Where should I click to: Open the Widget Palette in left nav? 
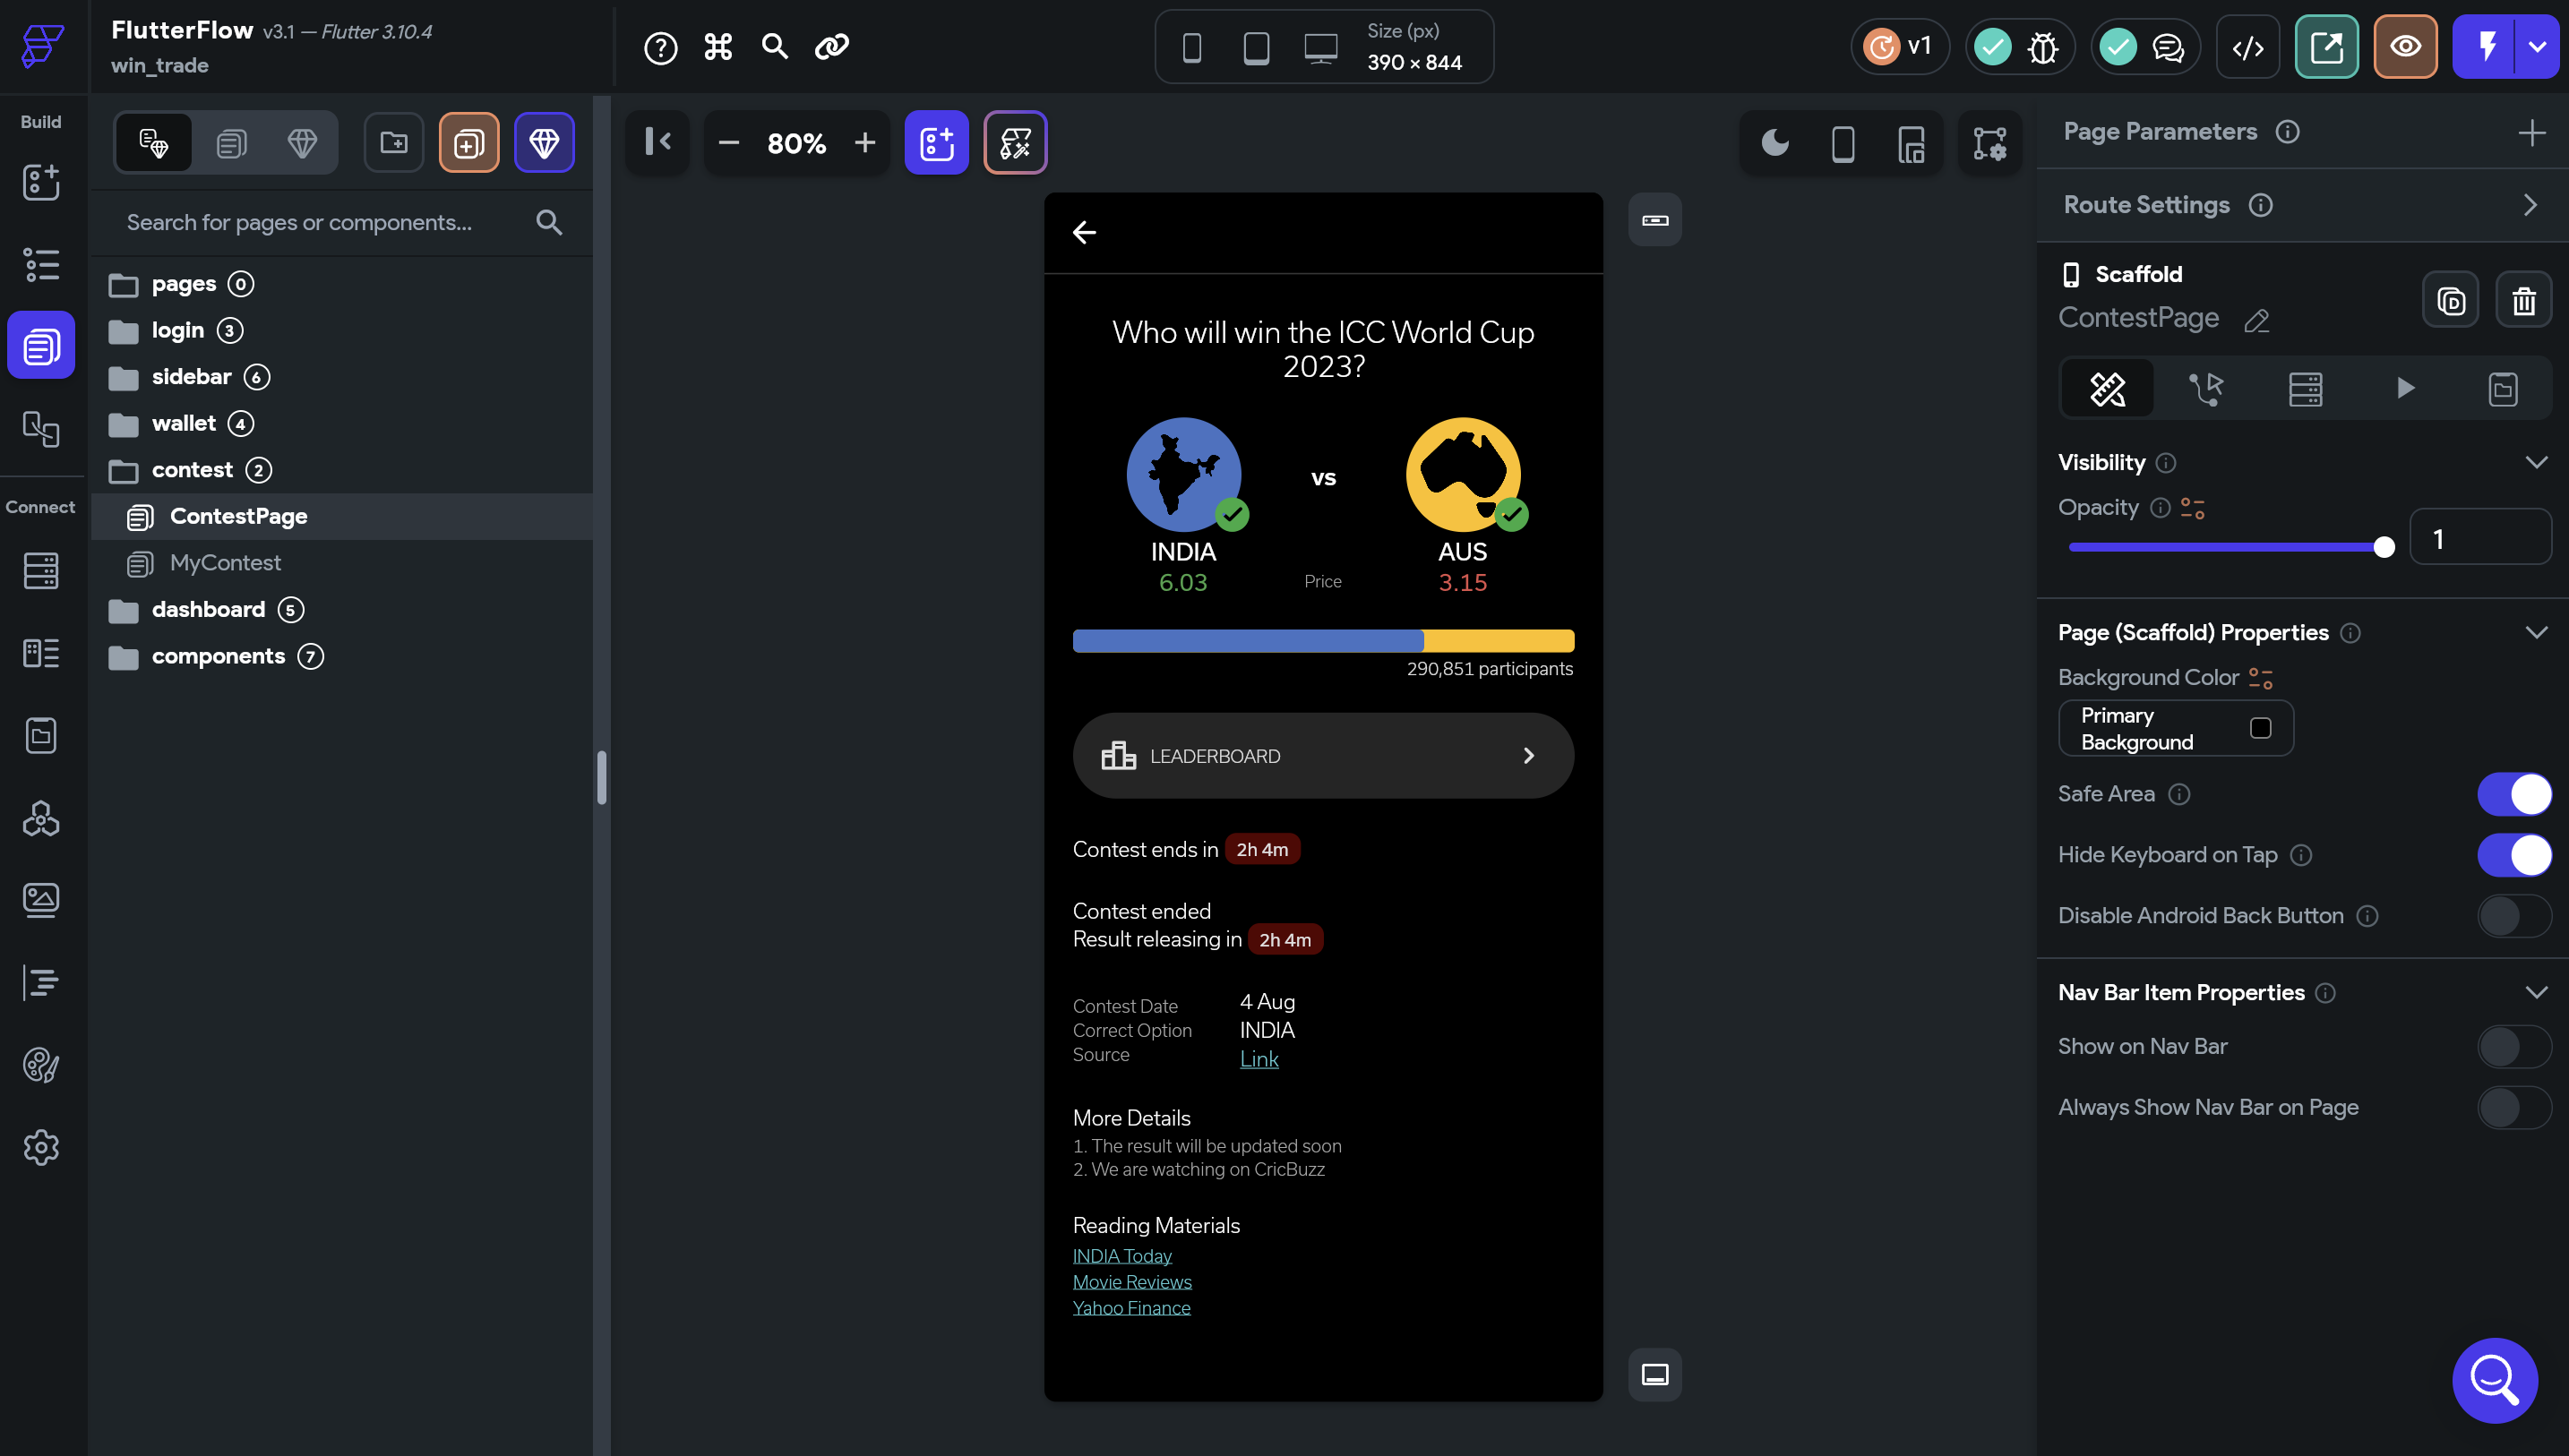pos(41,182)
